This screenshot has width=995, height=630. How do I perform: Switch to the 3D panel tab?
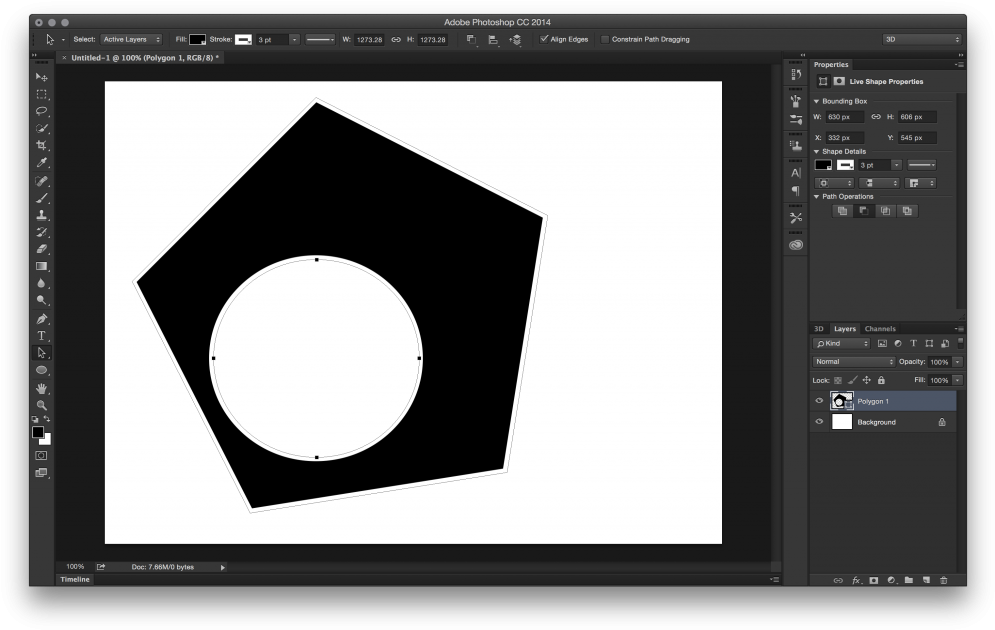click(x=819, y=328)
